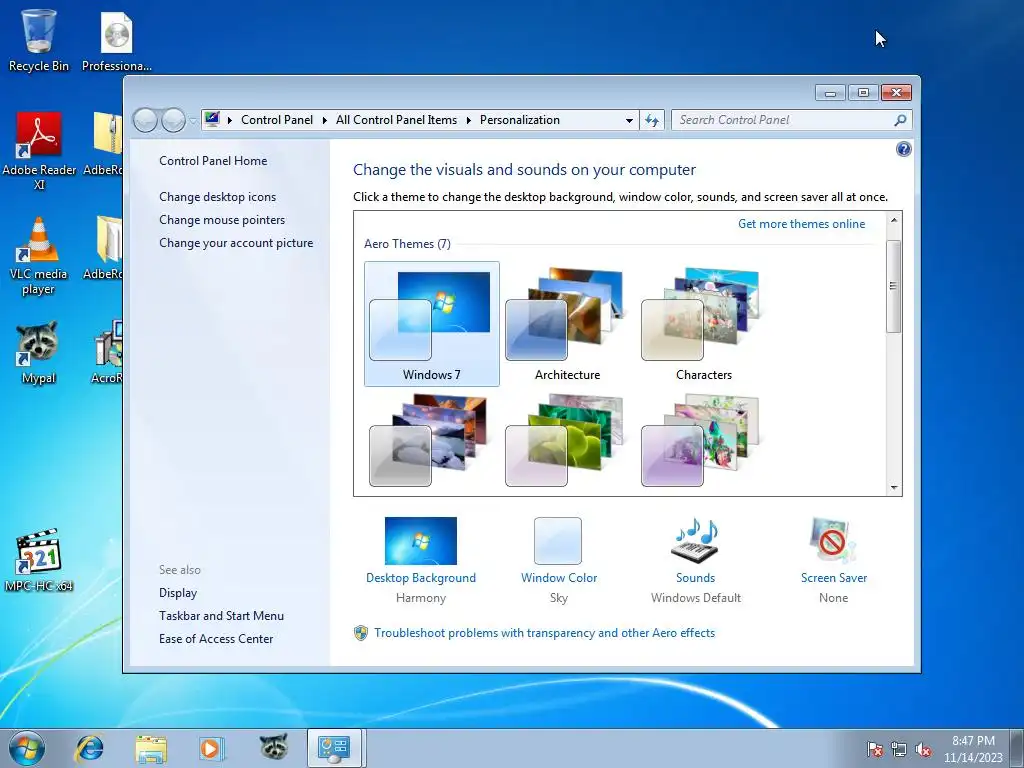Click the Sounds text link
This screenshot has width=1024, height=768.
(x=696, y=578)
